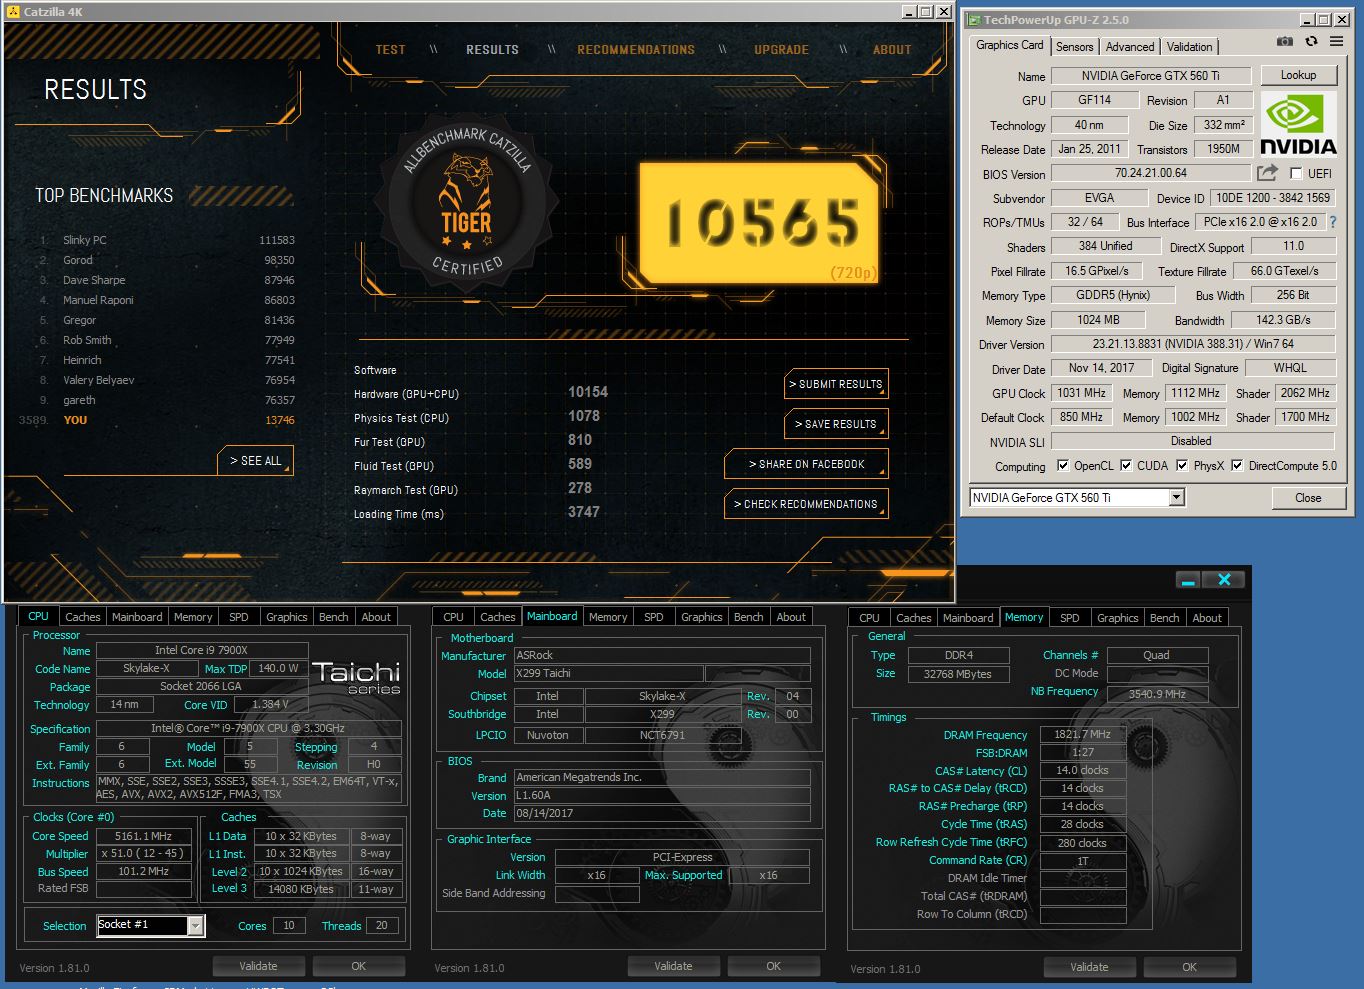The width and height of the screenshot is (1364, 989).
Task: Switch to the Advanced tab in GPU-Z
Action: (1130, 47)
